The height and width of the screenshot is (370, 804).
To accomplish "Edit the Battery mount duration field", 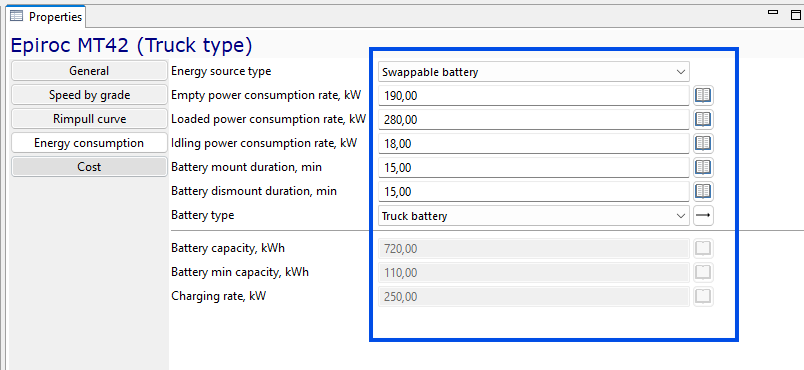I will point(534,168).
